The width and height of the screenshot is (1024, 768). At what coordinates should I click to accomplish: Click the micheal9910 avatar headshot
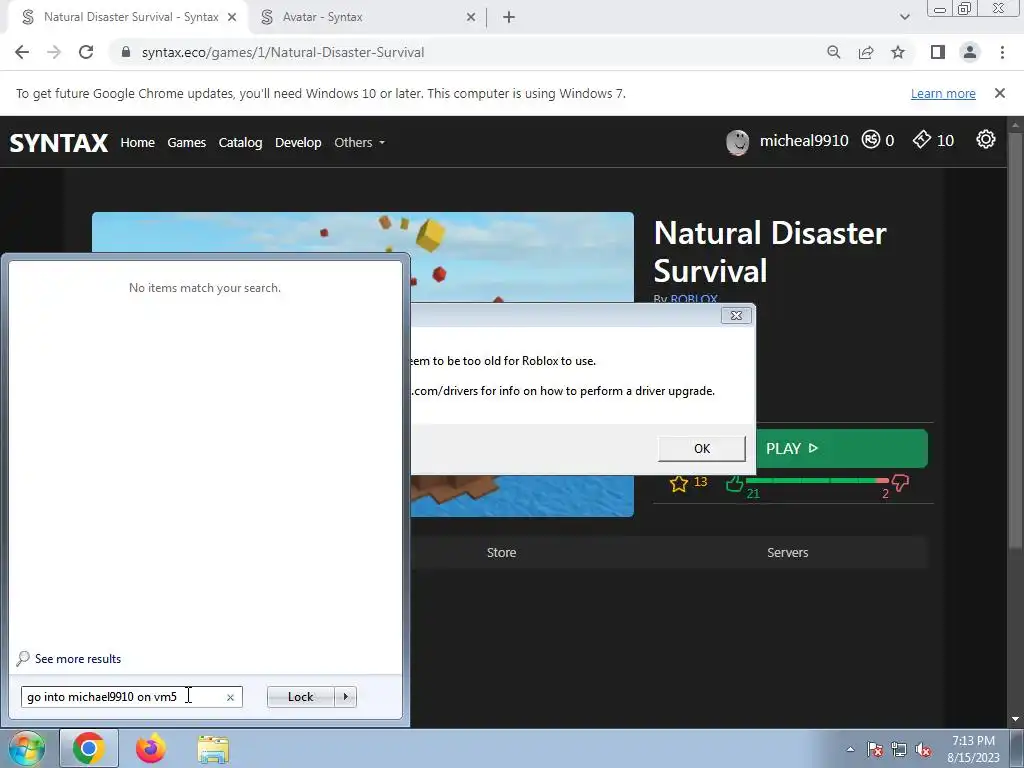tap(738, 142)
